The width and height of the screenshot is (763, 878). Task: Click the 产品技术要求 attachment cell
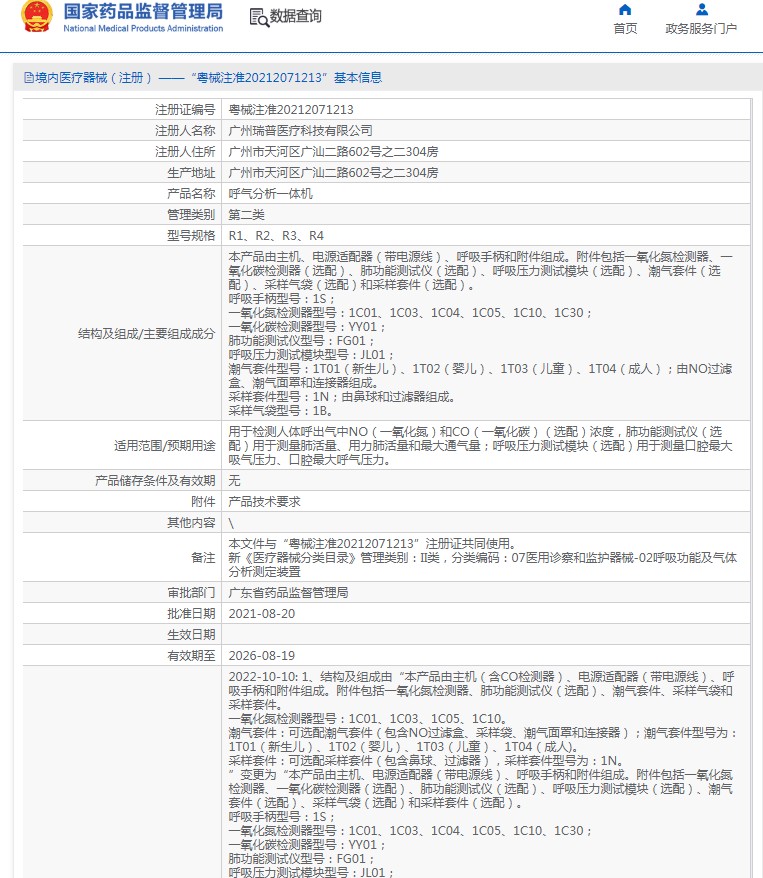pos(264,501)
